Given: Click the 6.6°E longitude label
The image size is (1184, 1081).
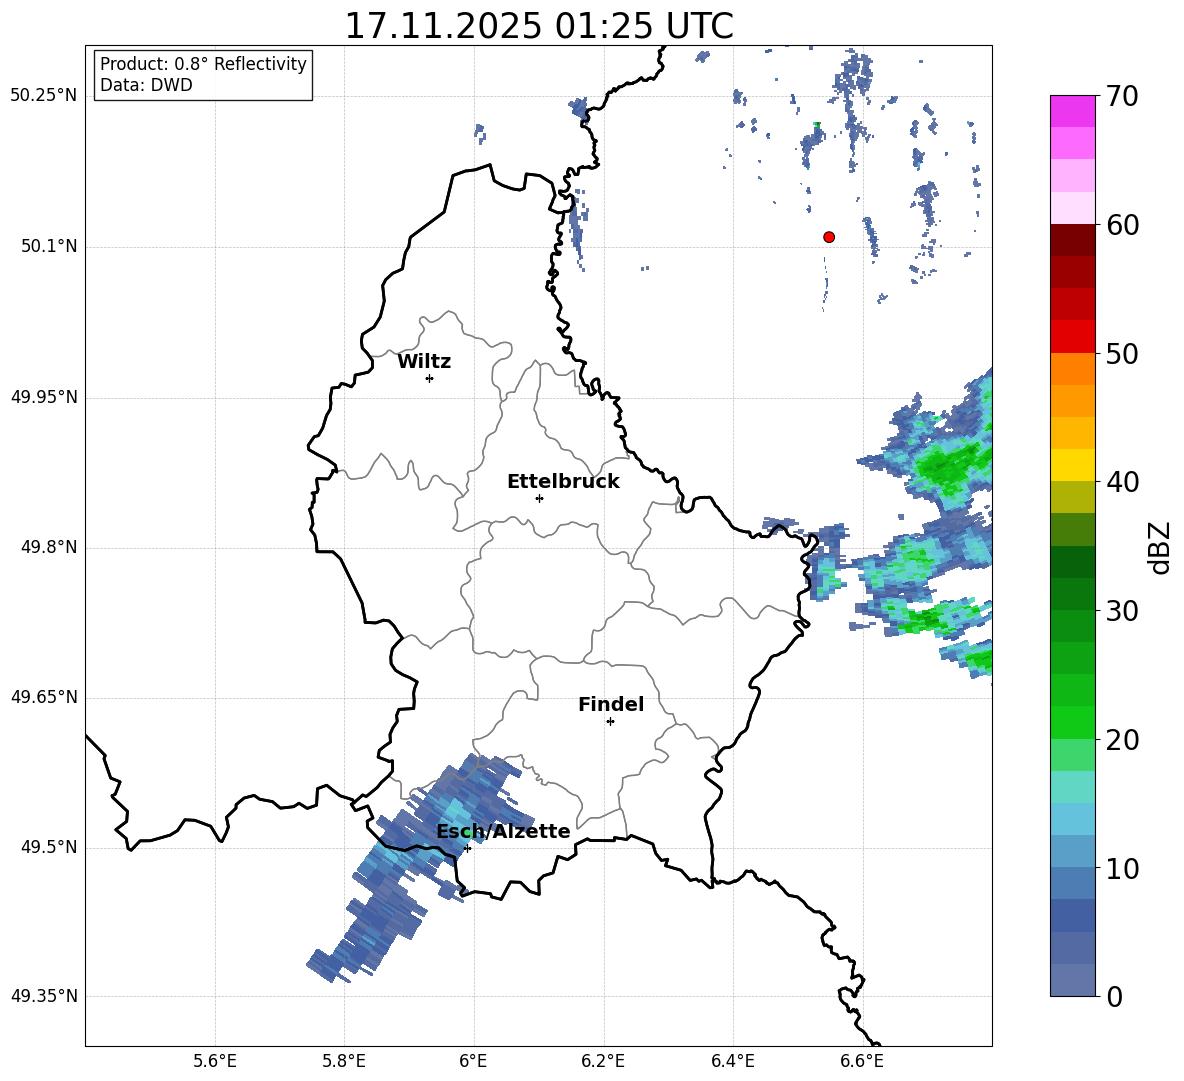Looking at the screenshot, I should pyautogui.click(x=862, y=1061).
